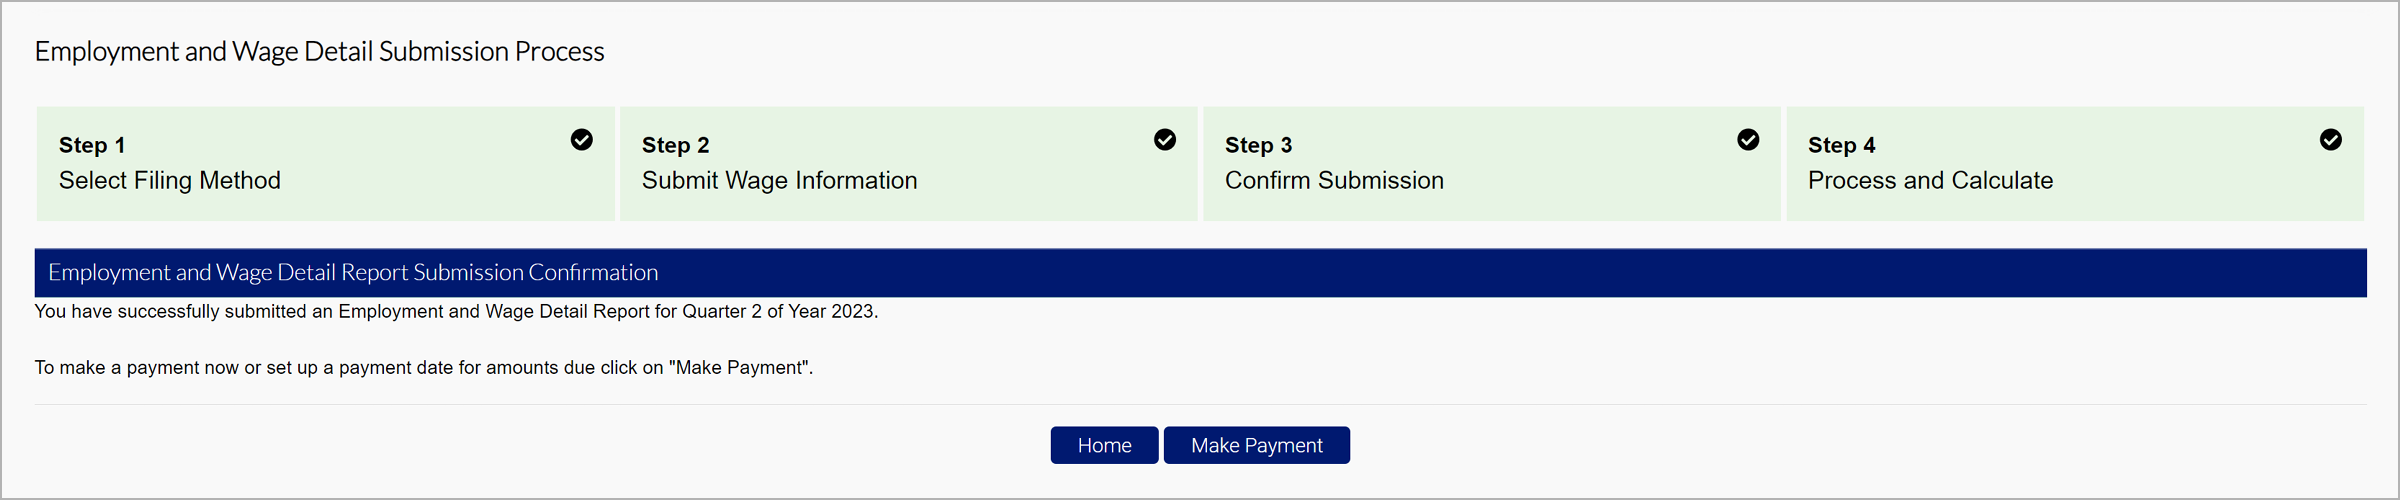This screenshot has height=500, width=2400.
Task: Click the Submit Wage Information step text
Action: 779,181
